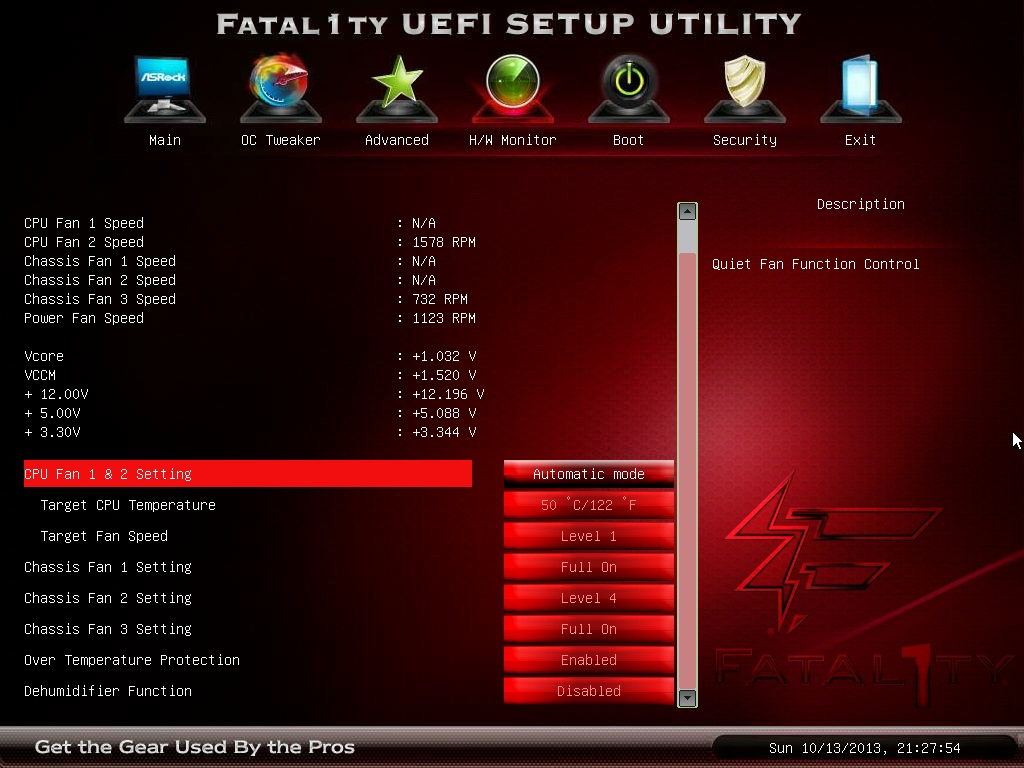
Task: Click the Chassis Fan 1 Speed label
Action: pos(100,261)
